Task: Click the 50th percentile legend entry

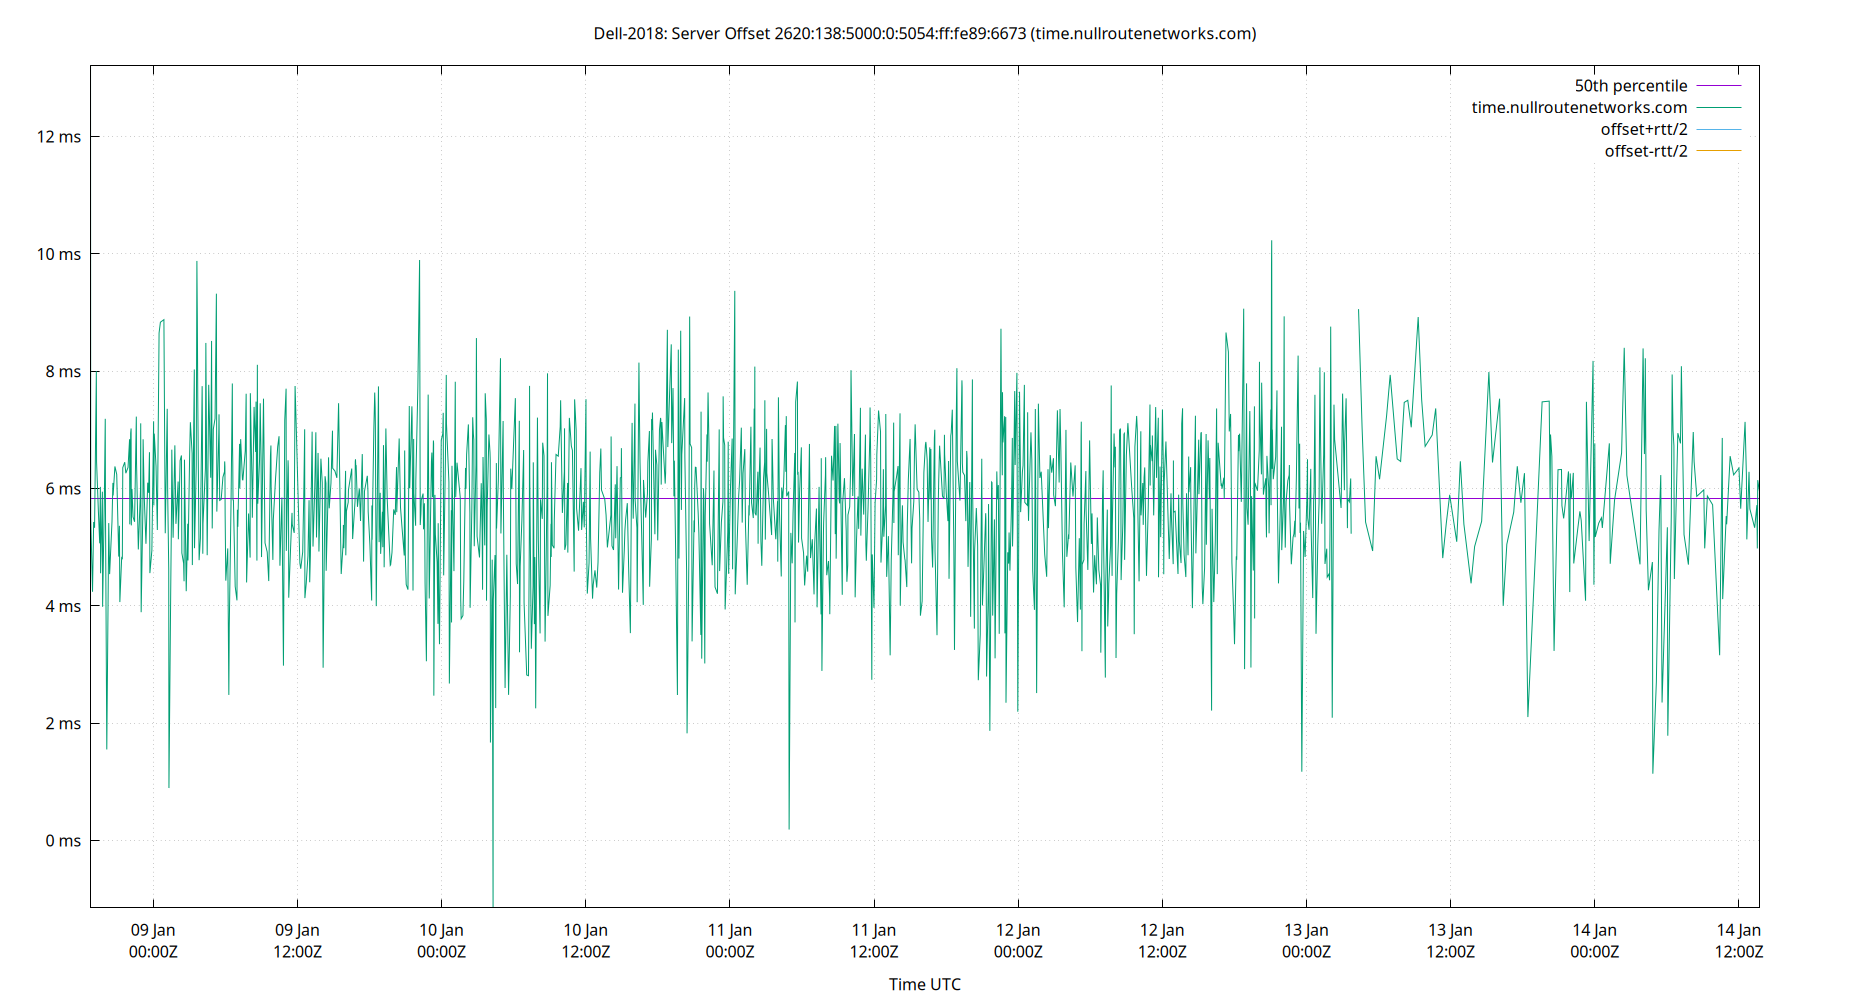Action: 1630,85
